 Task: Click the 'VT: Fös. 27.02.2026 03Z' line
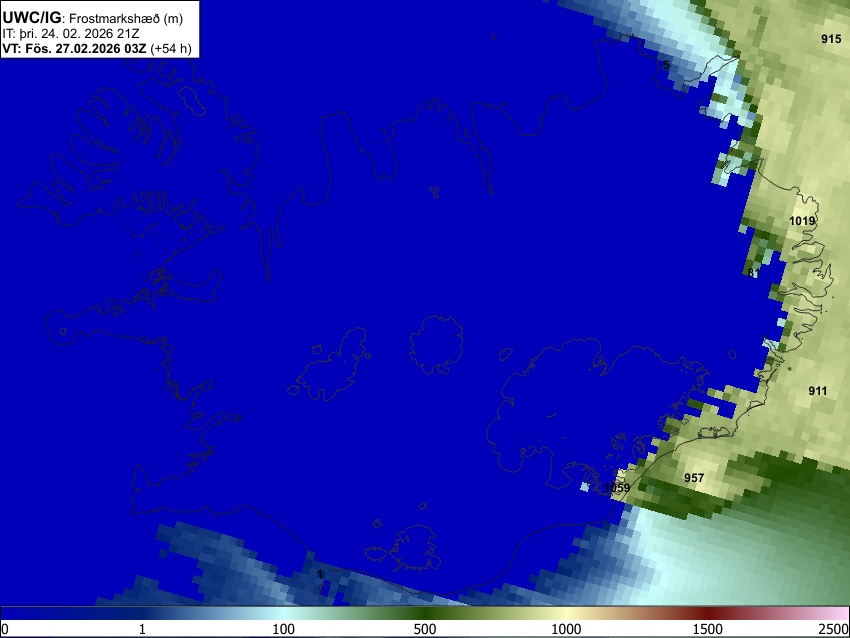97,48
